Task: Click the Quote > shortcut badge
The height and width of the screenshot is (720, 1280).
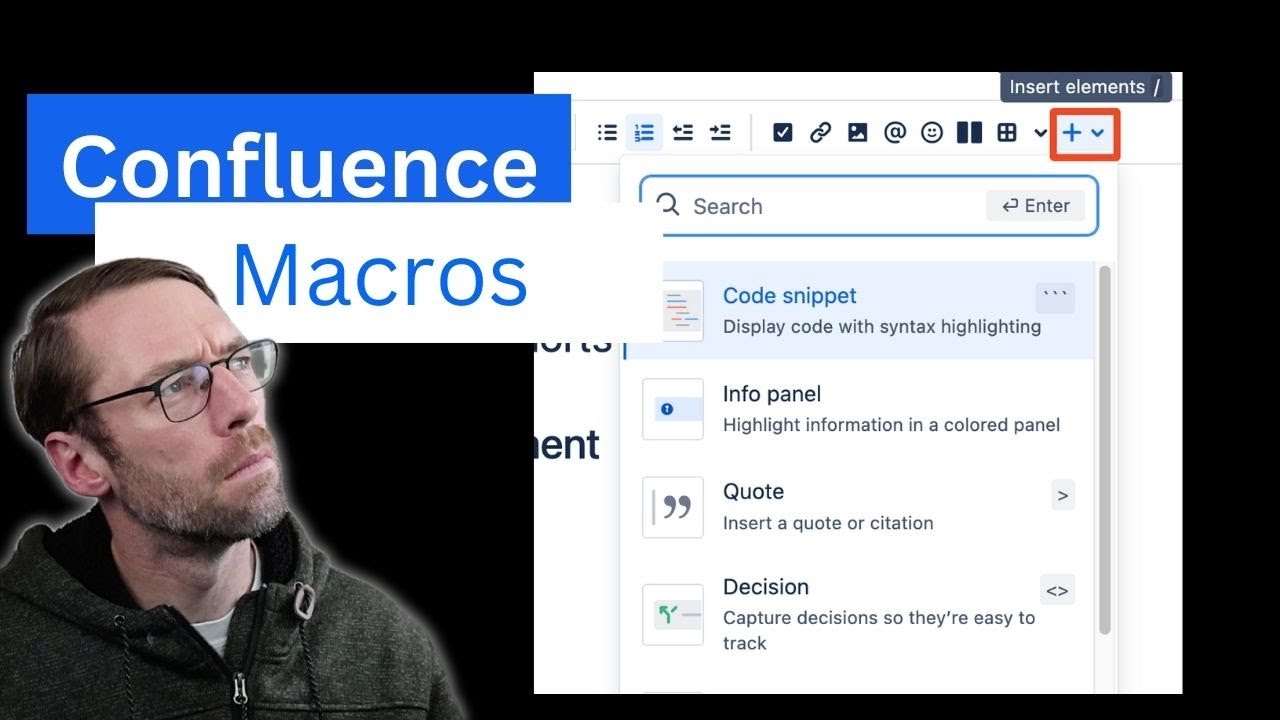Action: (1063, 495)
